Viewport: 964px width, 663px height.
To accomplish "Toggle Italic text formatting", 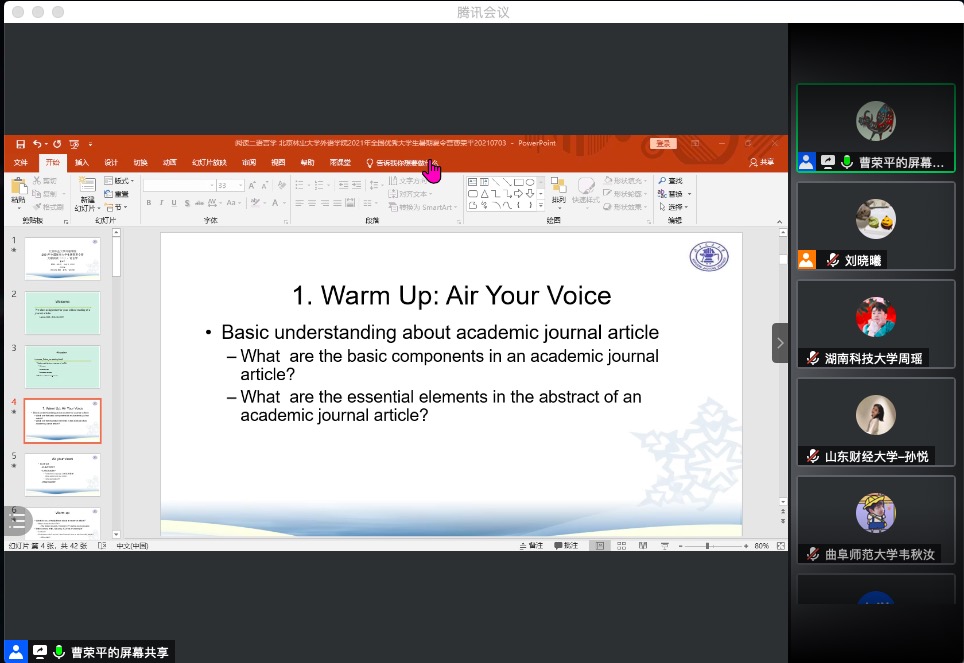I will pyautogui.click(x=161, y=203).
